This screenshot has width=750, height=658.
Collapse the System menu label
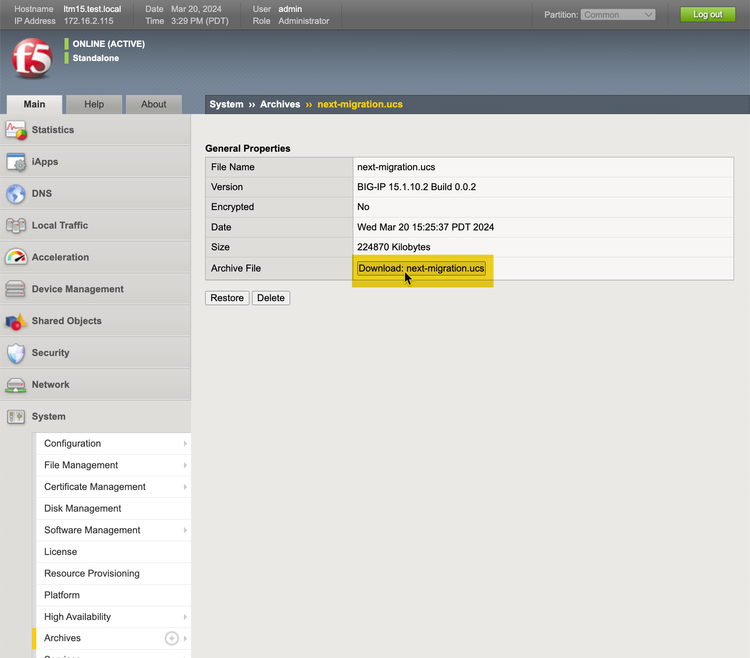[48, 417]
